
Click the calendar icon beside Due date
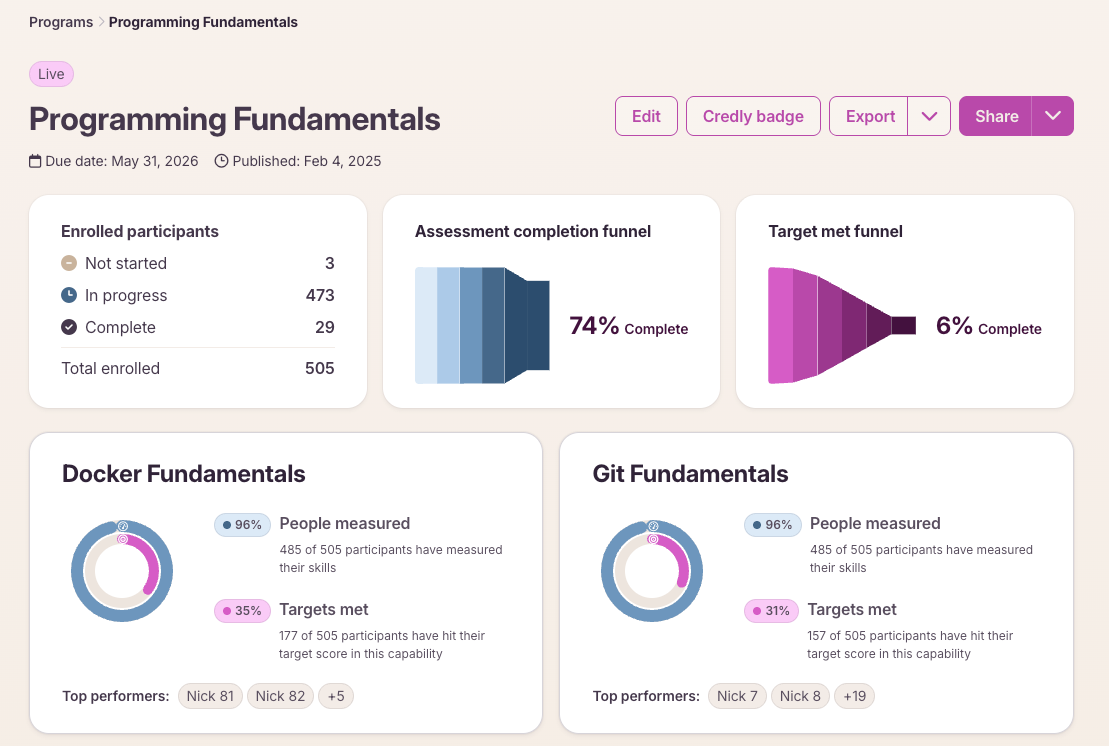coord(35,161)
